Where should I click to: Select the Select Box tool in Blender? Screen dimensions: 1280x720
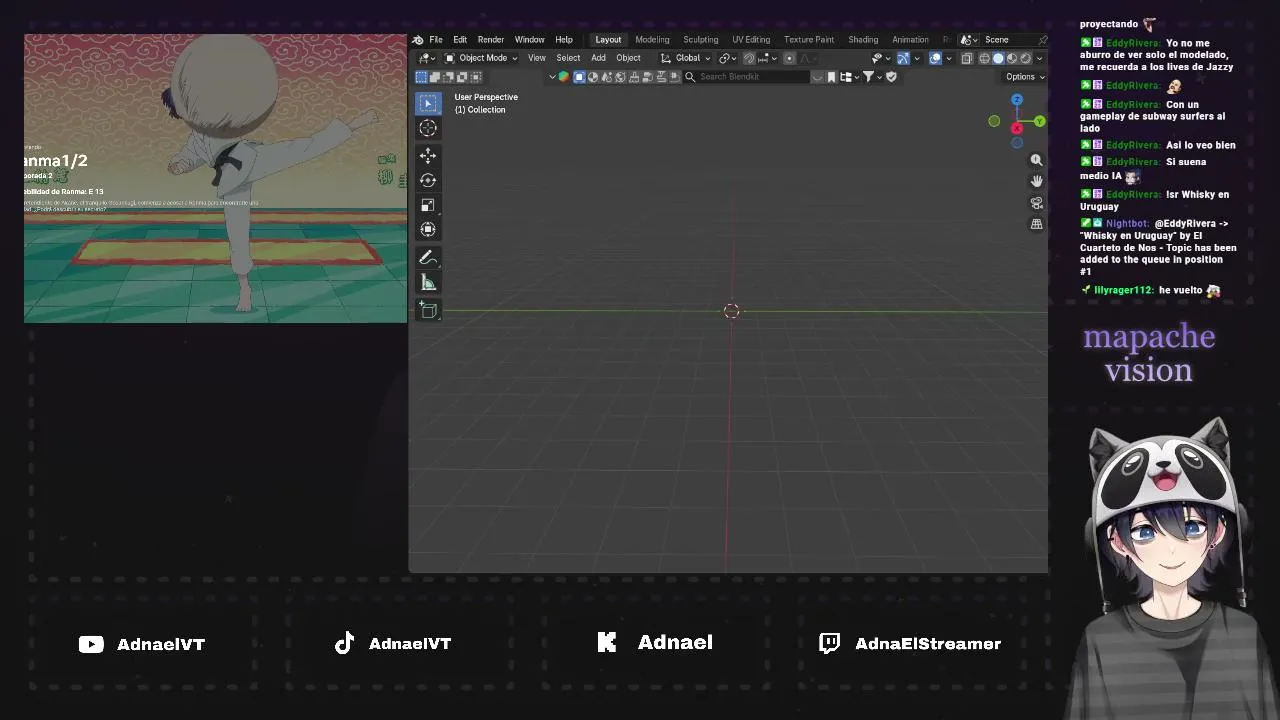(x=428, y=103)
